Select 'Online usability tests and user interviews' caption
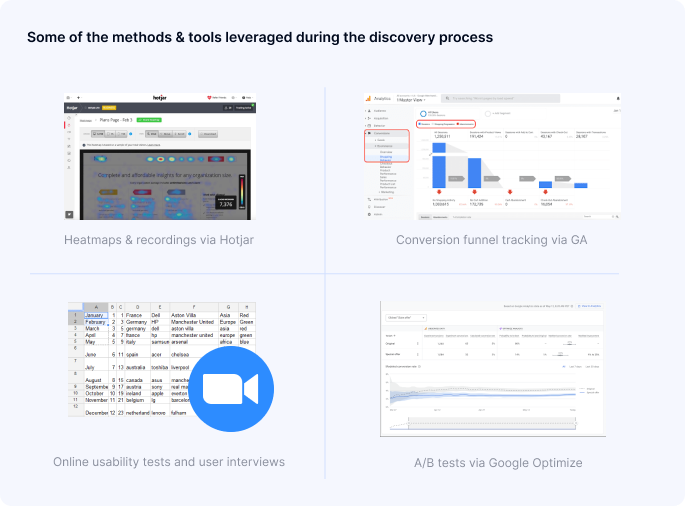The width and height of the screenshot is (685, 506). pos(169,462)
